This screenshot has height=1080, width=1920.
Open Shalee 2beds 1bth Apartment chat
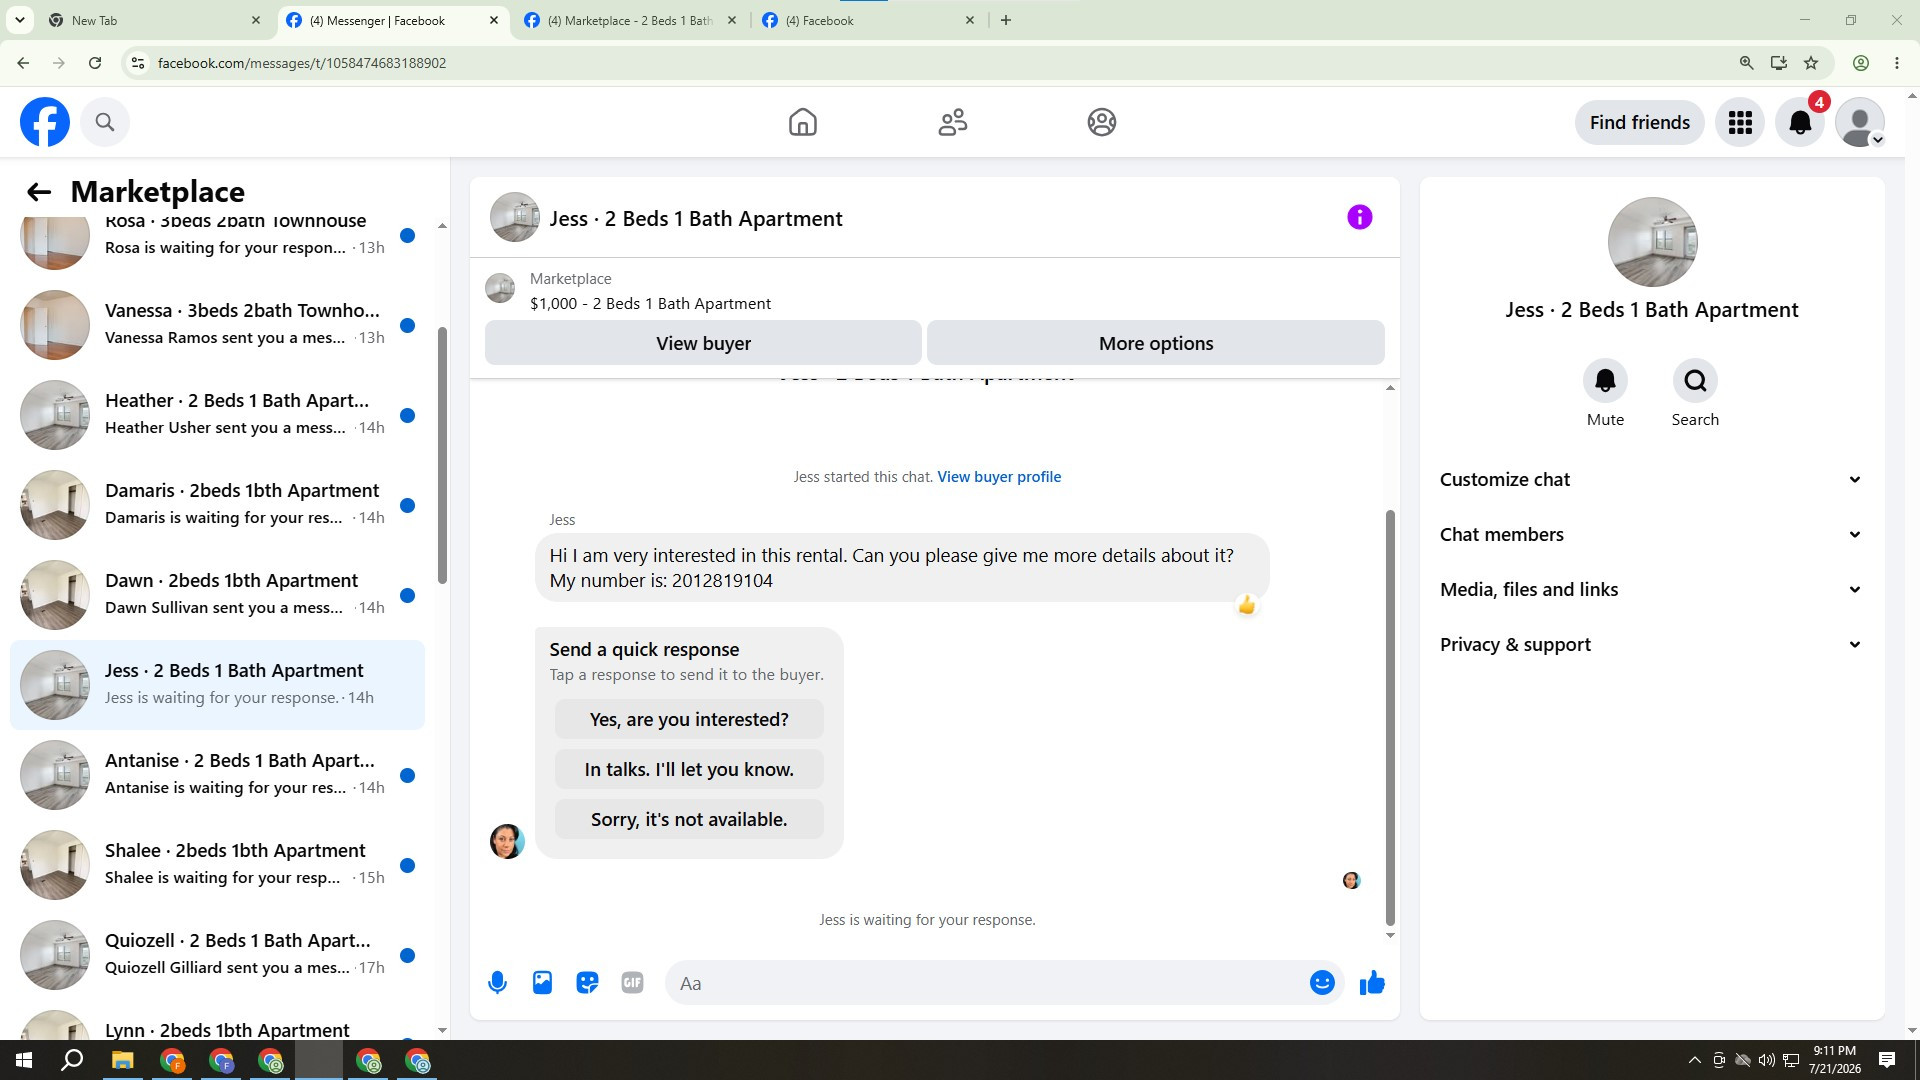tap(217, 865)
